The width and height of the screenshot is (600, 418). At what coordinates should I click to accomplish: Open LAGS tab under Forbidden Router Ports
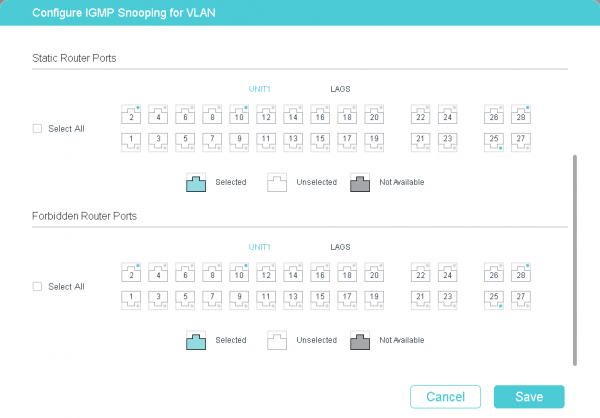pyautogui.click(x=340, y=246)
